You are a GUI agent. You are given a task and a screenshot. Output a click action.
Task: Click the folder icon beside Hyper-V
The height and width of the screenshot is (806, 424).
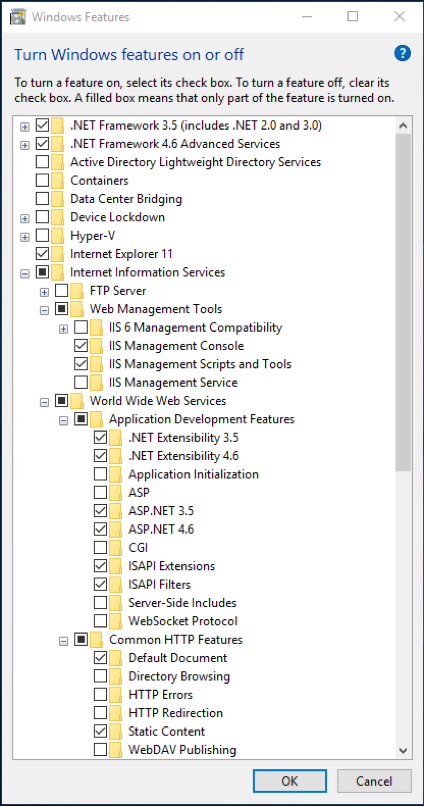tap(58, 235)
